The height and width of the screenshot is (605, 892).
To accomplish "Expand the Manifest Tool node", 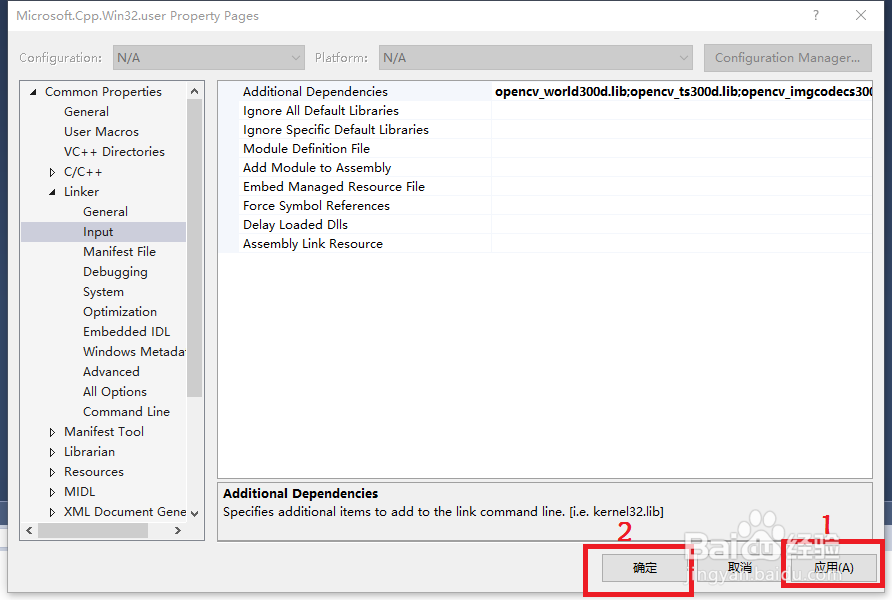I will coord(52,432).
